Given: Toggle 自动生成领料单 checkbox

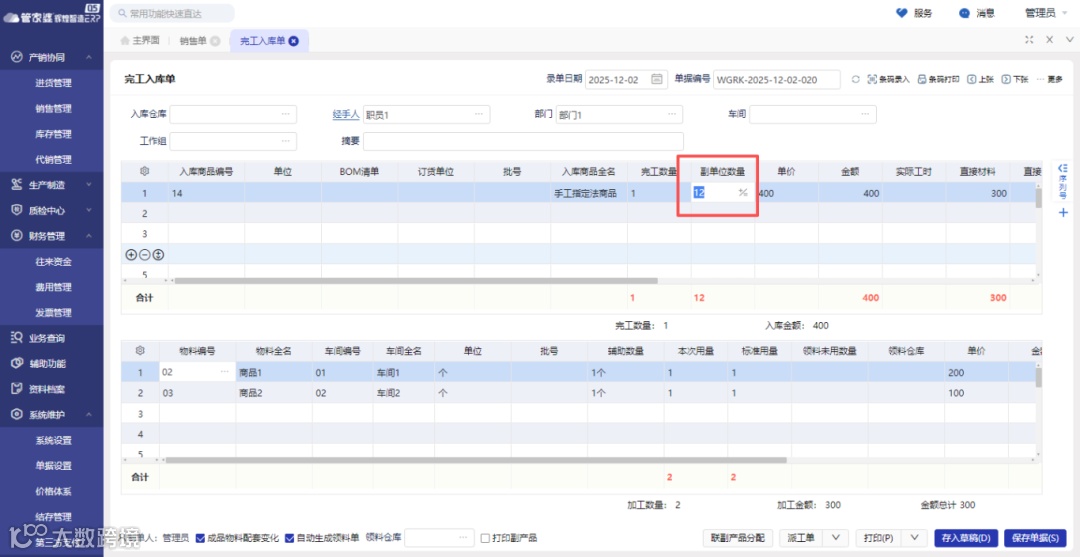Looking at the screenshot, I should click(x=289, y=538).
